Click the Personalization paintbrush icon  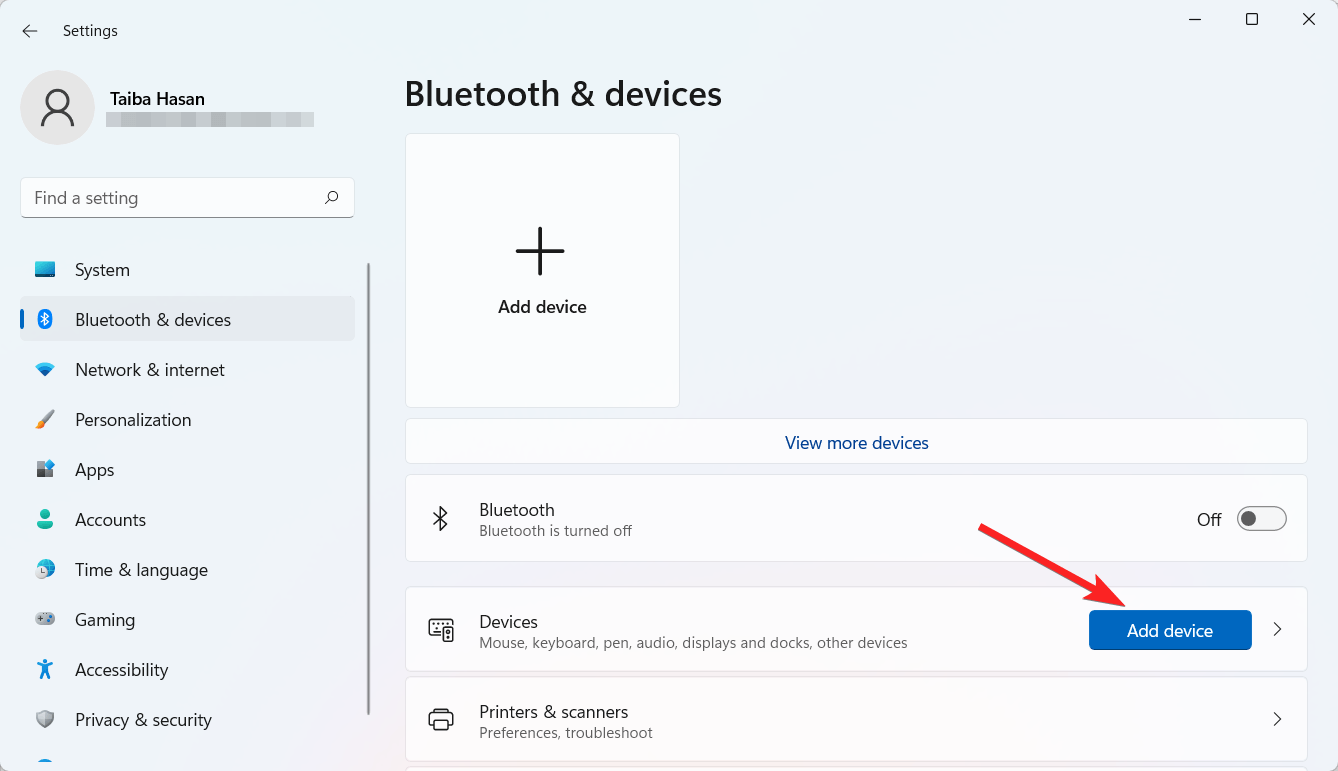pyautogui.click(x=45, y=420)
